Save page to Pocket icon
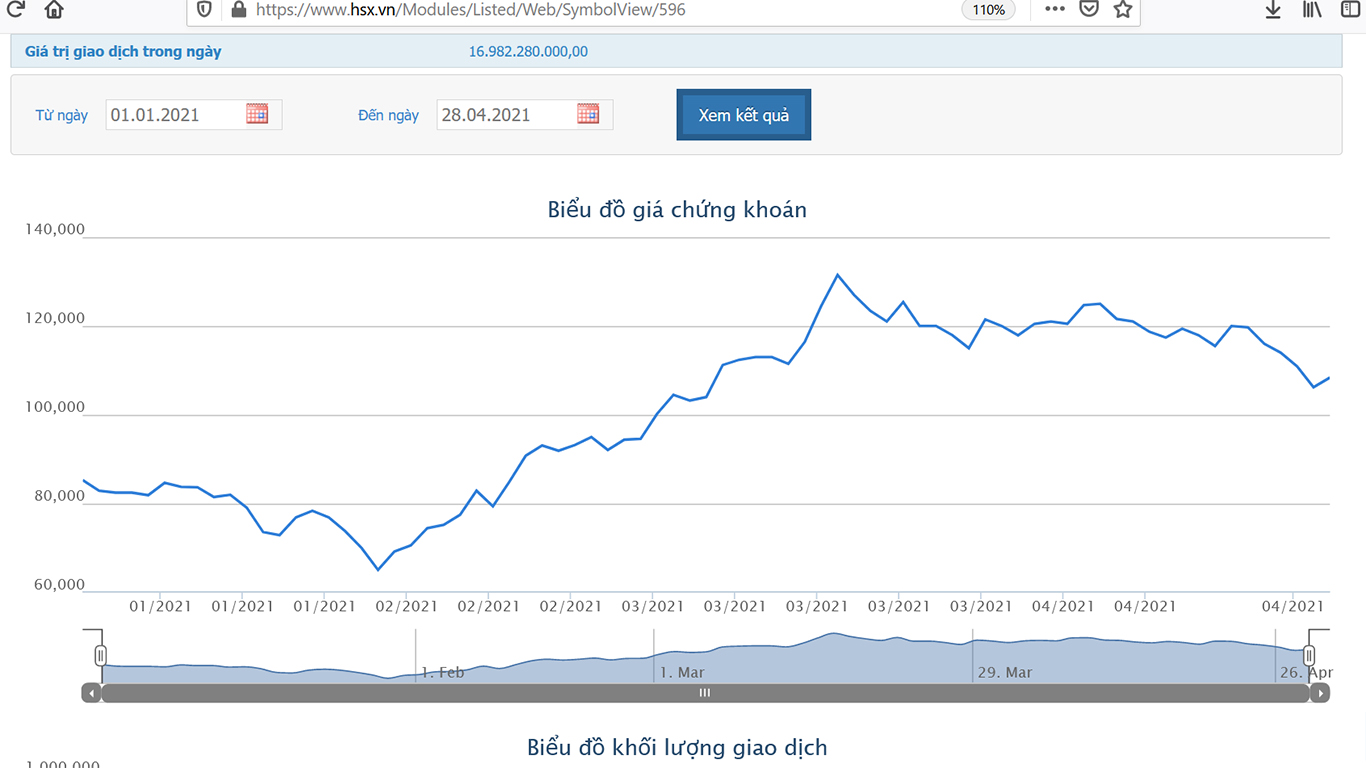 pos(1089,9)
